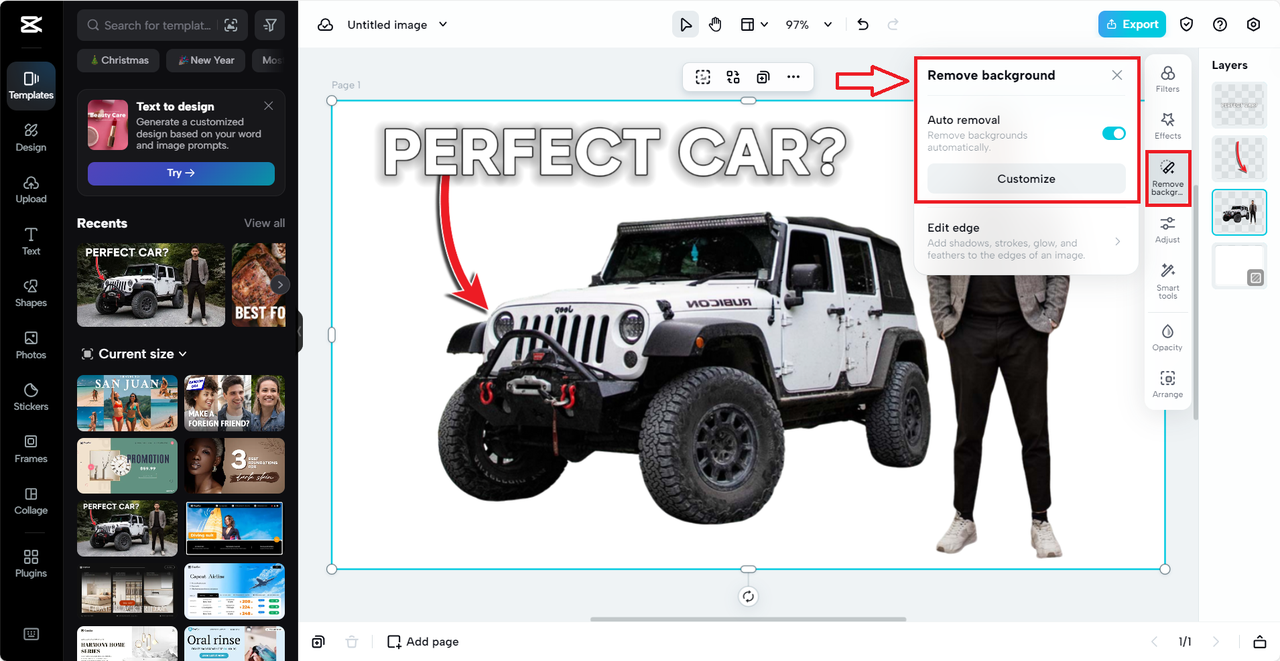Open the template filter button
Viewport: 1280px width, 661px height.
[269, 25]
